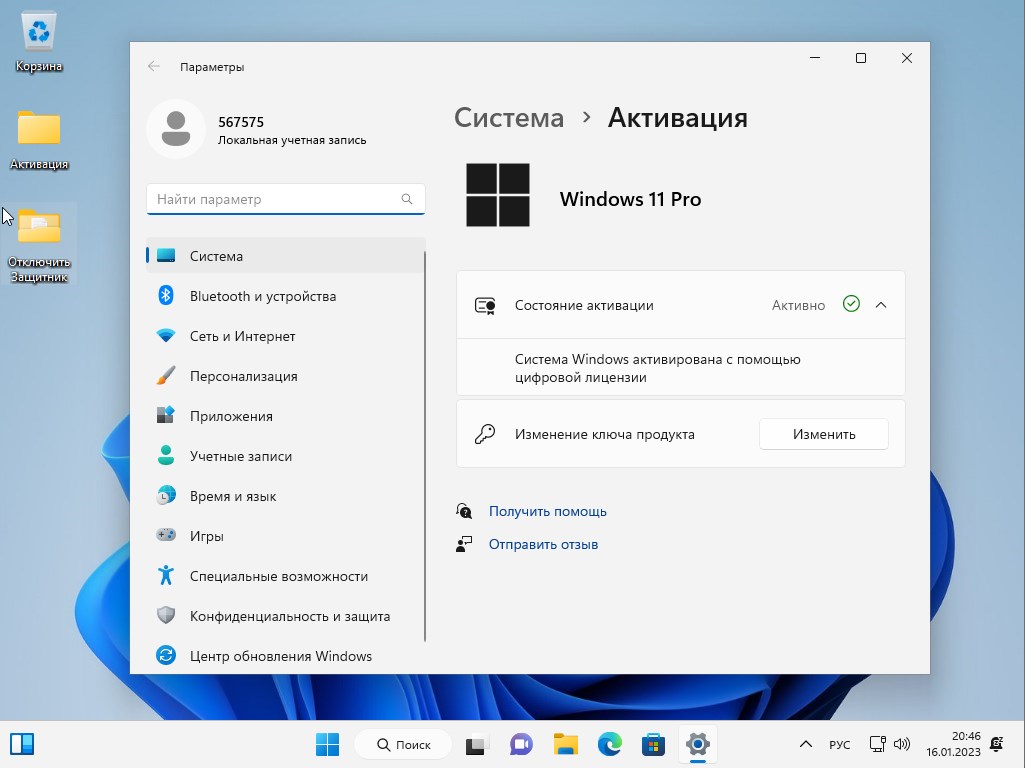Click the paintbrush icon for Персонализация
Viewport: 1025px width, 768px height.
pyautogui.click(x=166, y=375)
